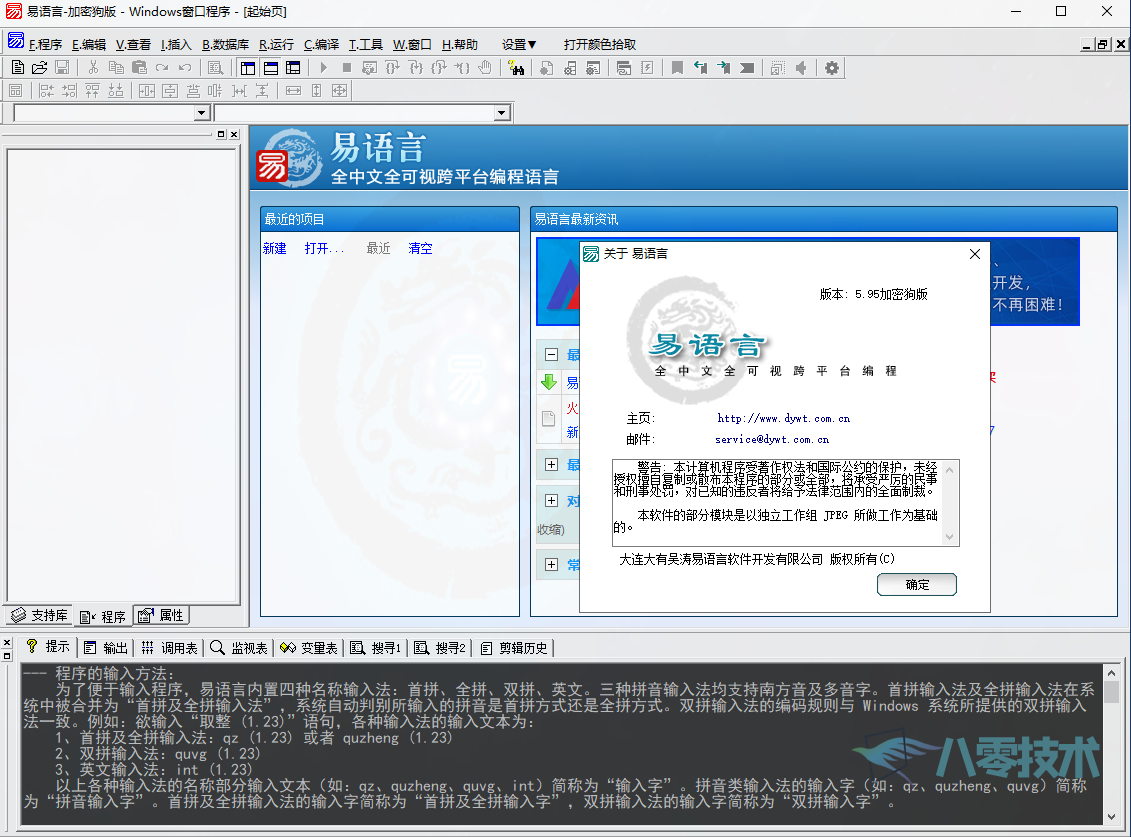
Task: Switch to the 搜寻1 tab
Action: (376, 648)
